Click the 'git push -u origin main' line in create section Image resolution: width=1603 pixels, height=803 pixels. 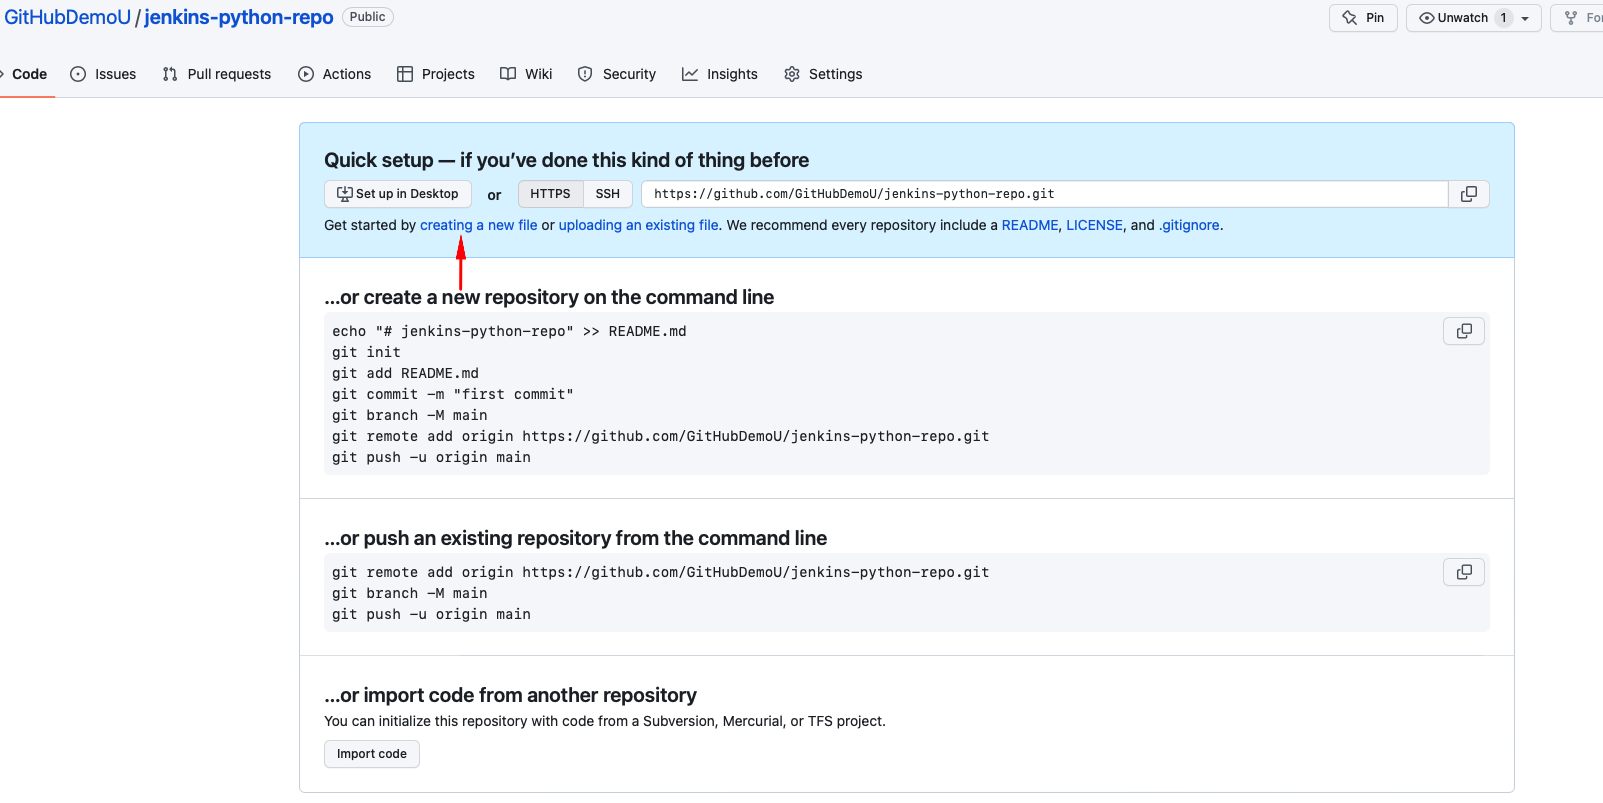[431, 457]
